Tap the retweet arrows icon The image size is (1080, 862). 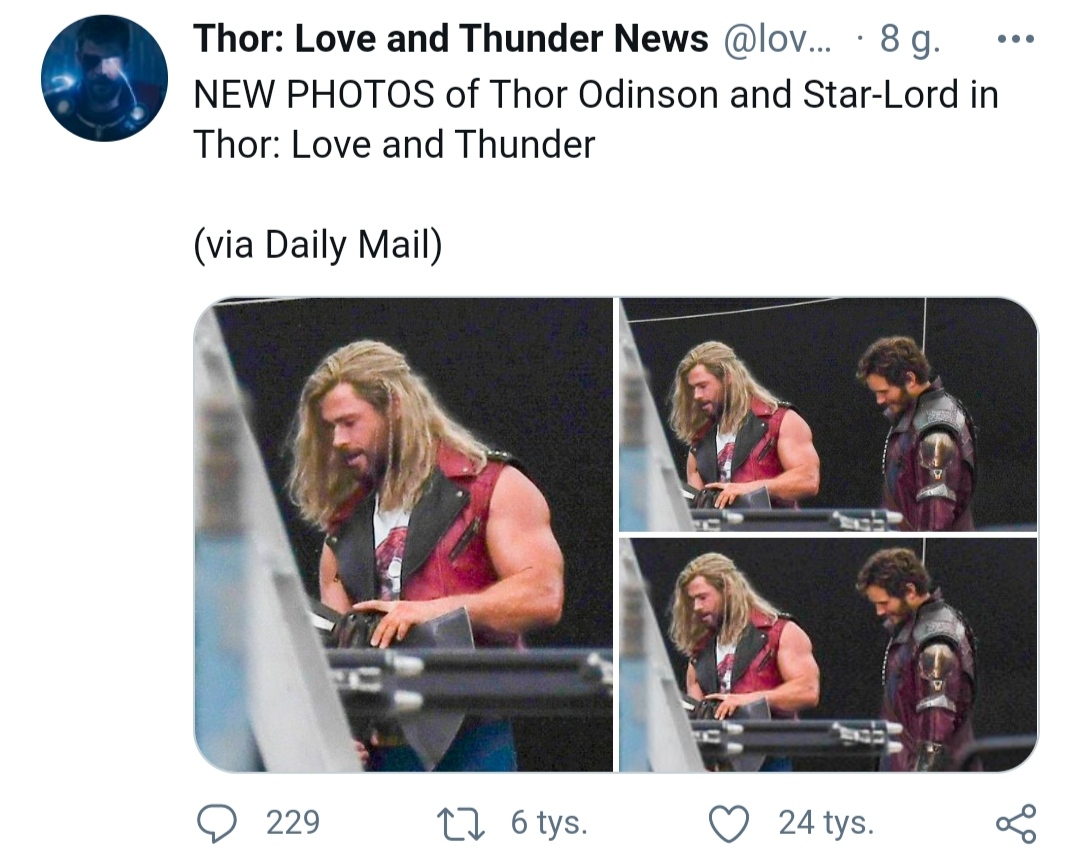463,823
